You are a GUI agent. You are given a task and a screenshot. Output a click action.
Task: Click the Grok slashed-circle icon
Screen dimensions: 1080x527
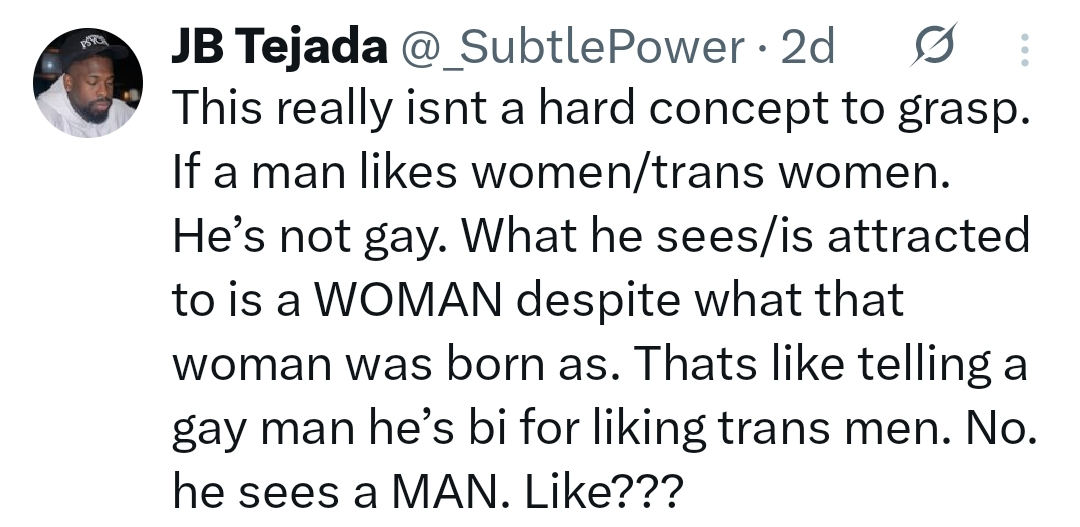(933, 46)
